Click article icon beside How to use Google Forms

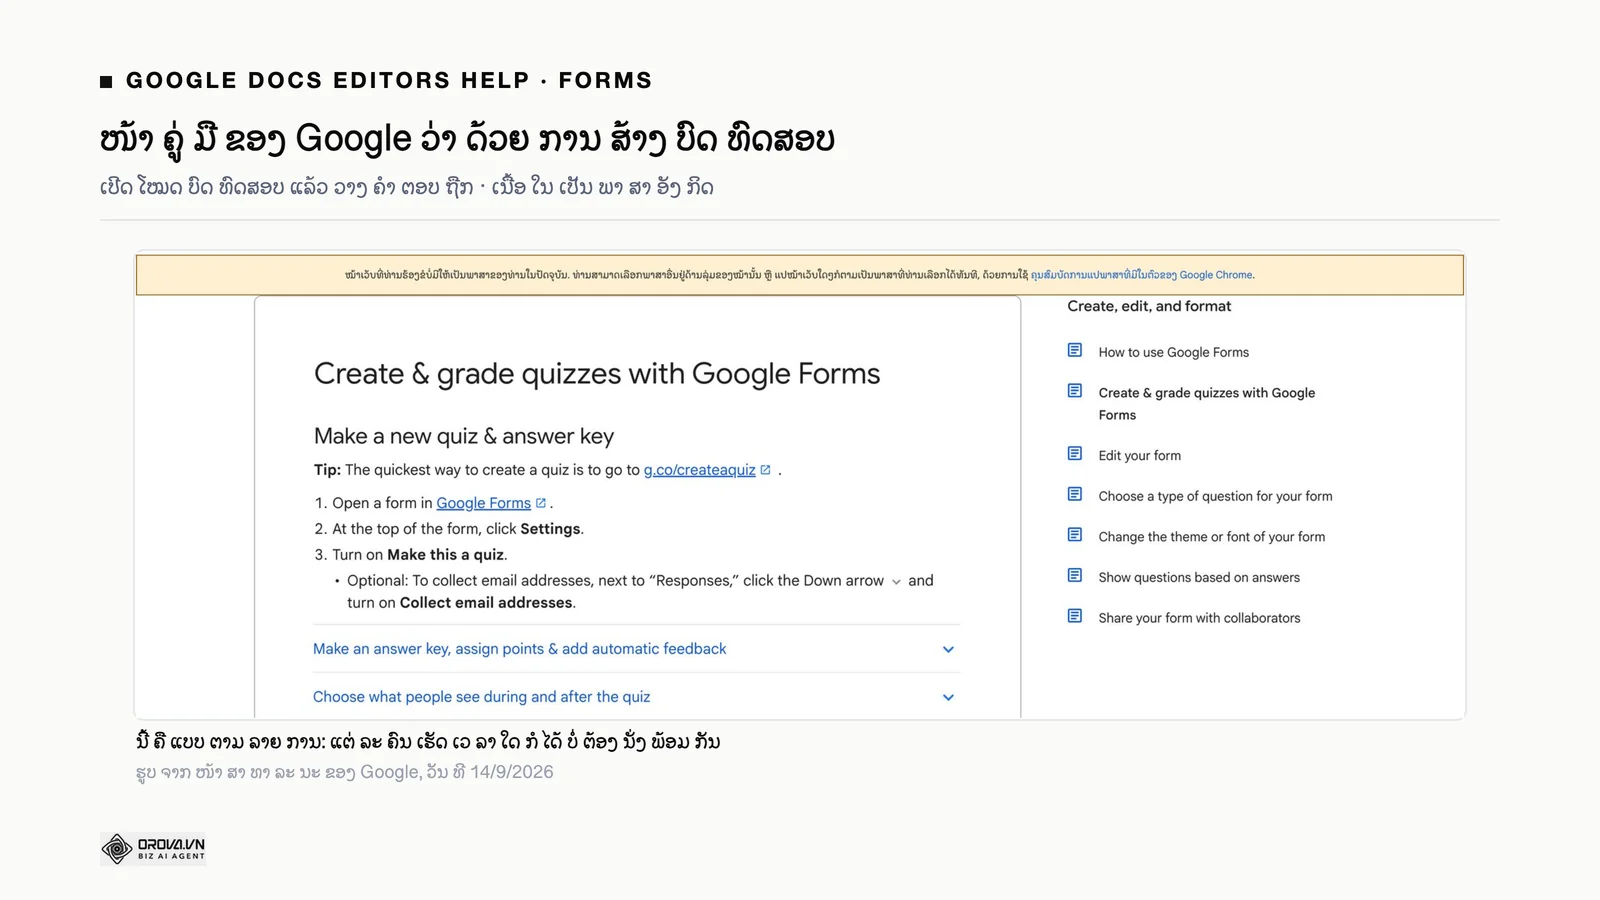[x=1075, y=350]
